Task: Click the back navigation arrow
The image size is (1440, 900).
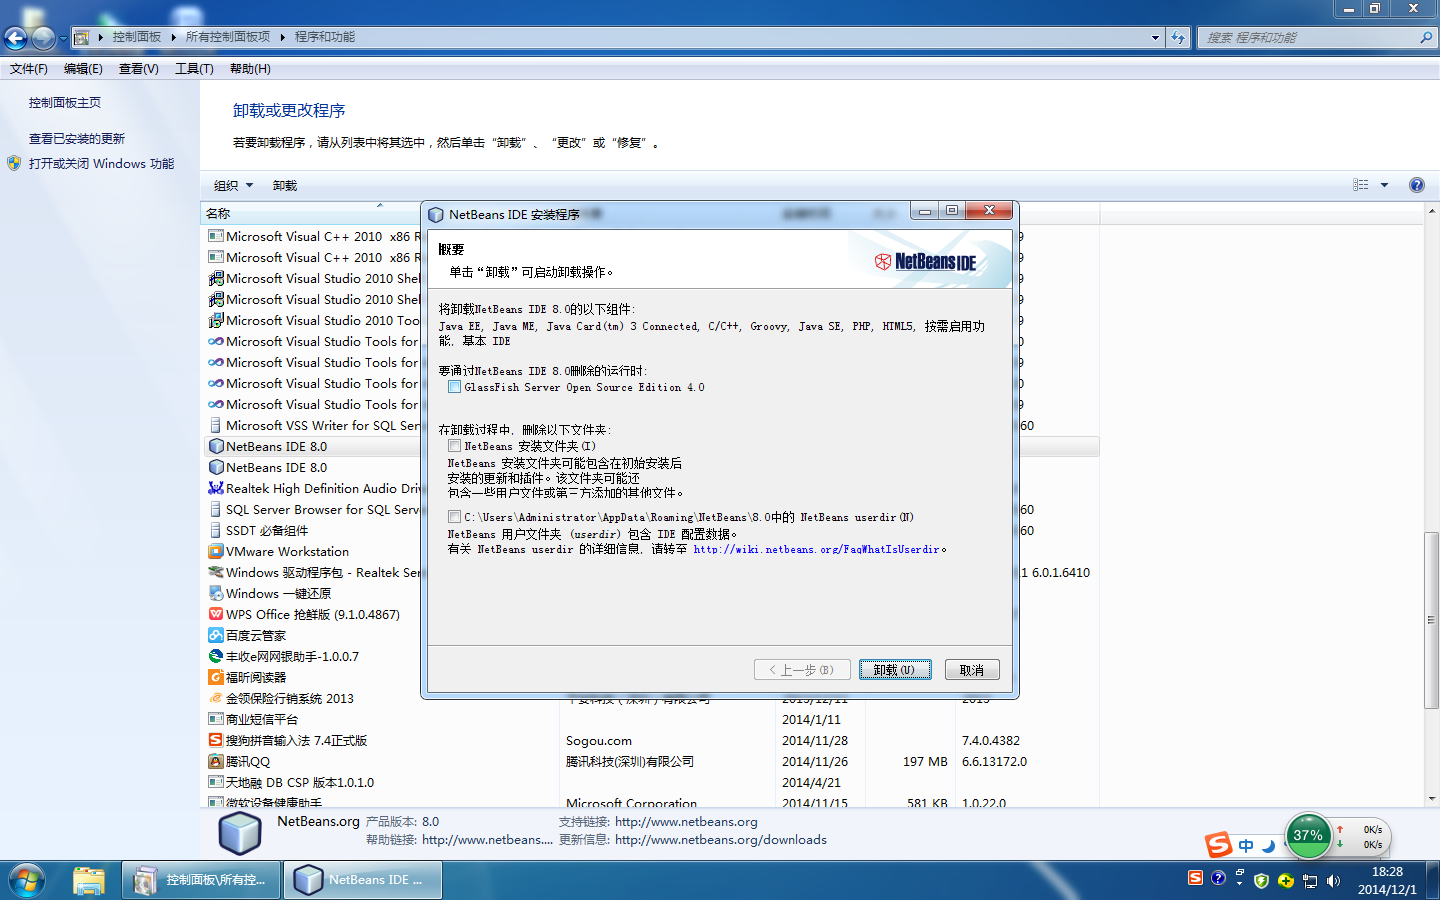Action: (16, 38)
